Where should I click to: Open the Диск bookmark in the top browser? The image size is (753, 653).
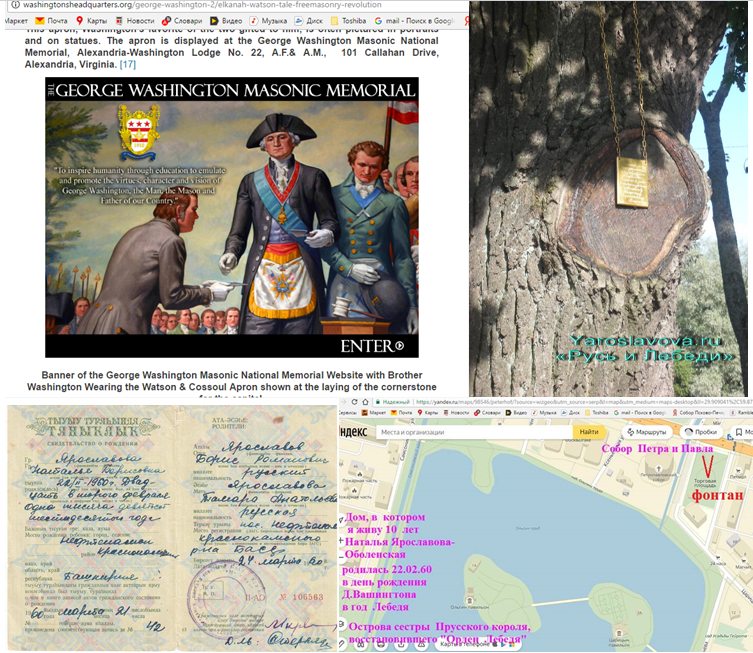pos(309,21)
